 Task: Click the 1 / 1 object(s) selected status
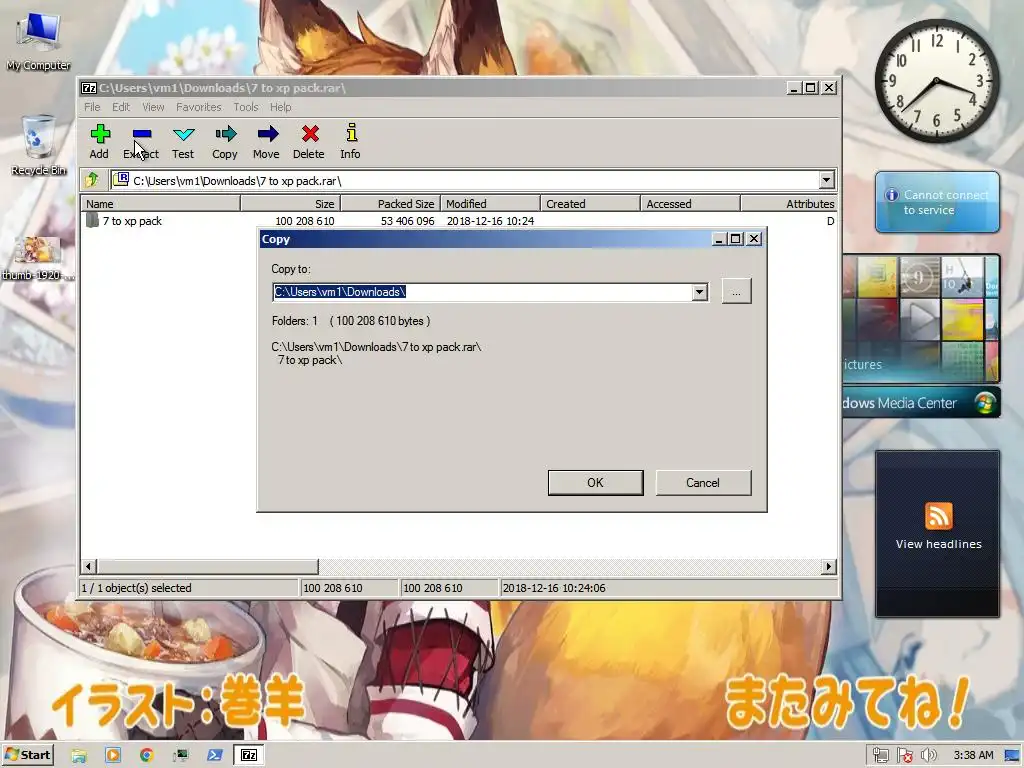(x=136, y=588)
